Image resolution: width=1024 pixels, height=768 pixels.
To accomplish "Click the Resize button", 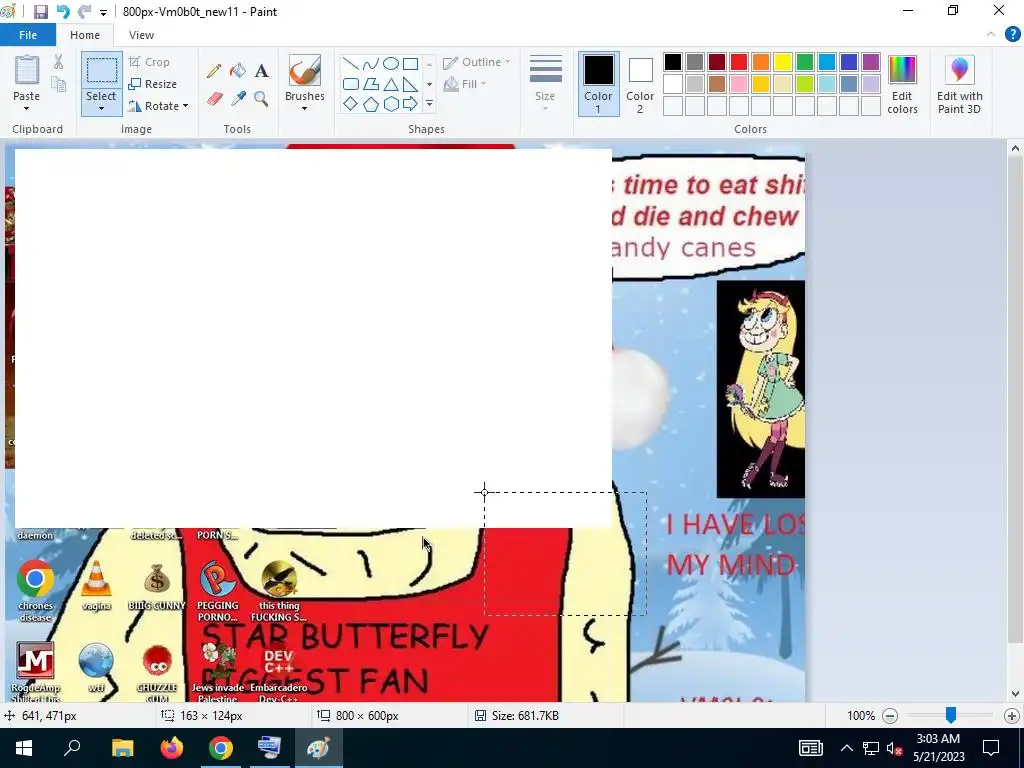I will point(153,84).
